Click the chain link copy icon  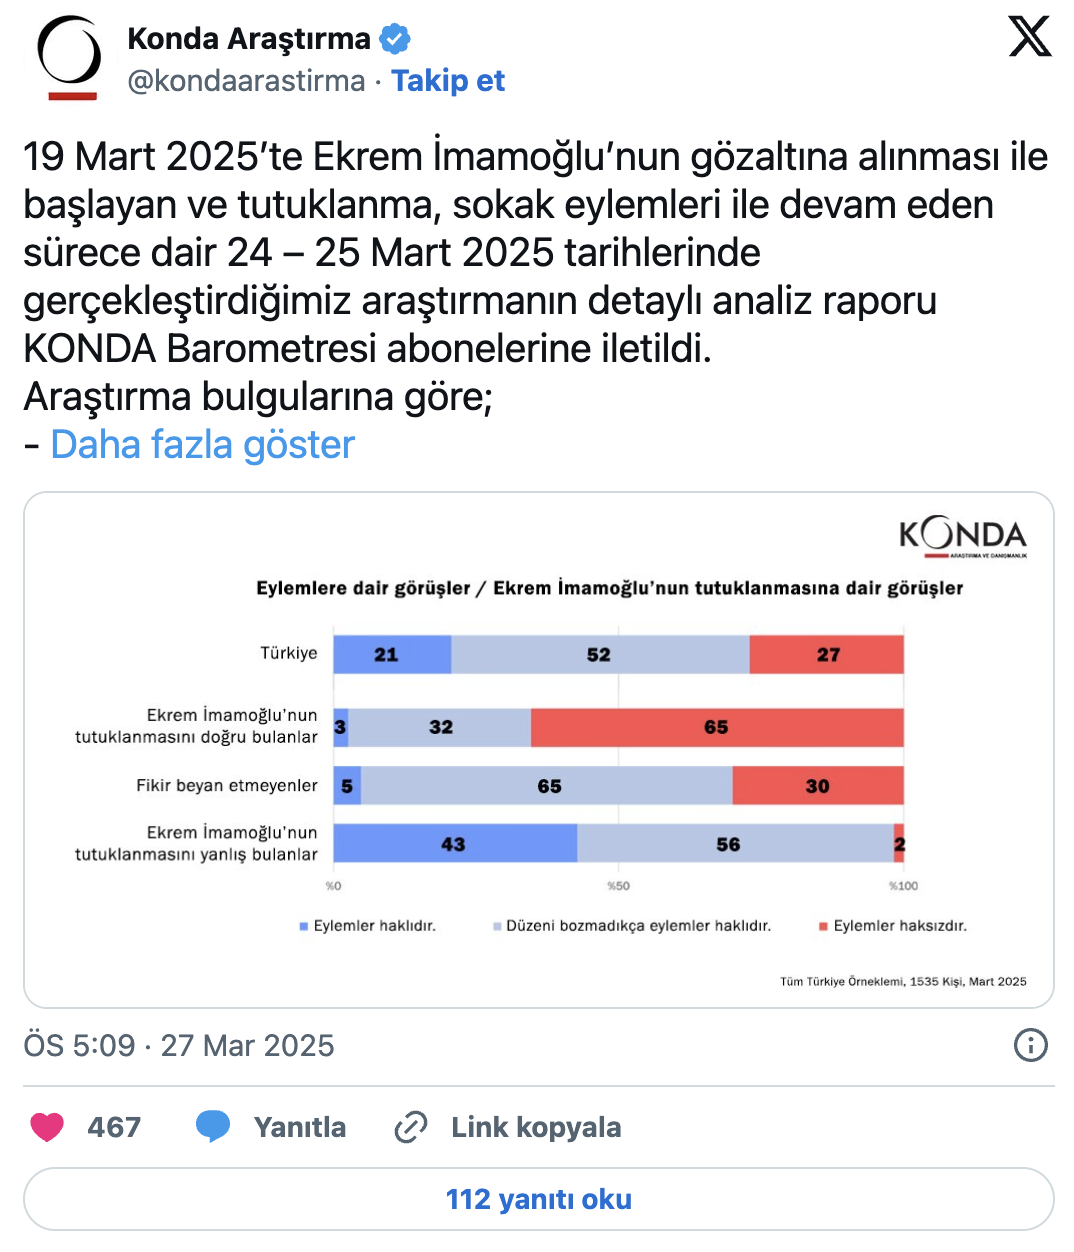pos(411,1127)
